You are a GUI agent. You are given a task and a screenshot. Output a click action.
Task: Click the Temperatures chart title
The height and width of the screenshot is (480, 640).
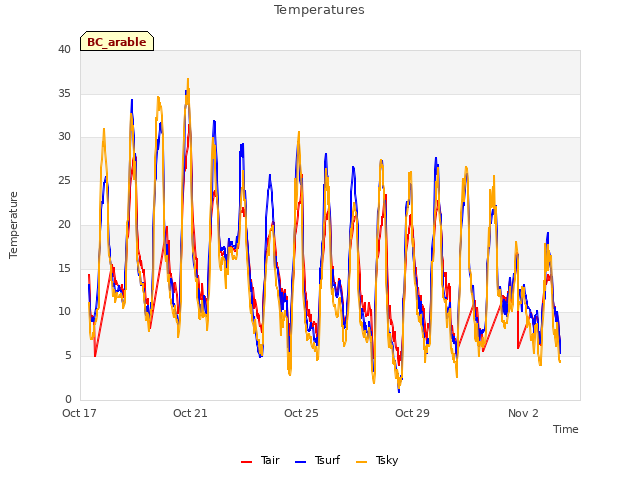coord(319,10)
